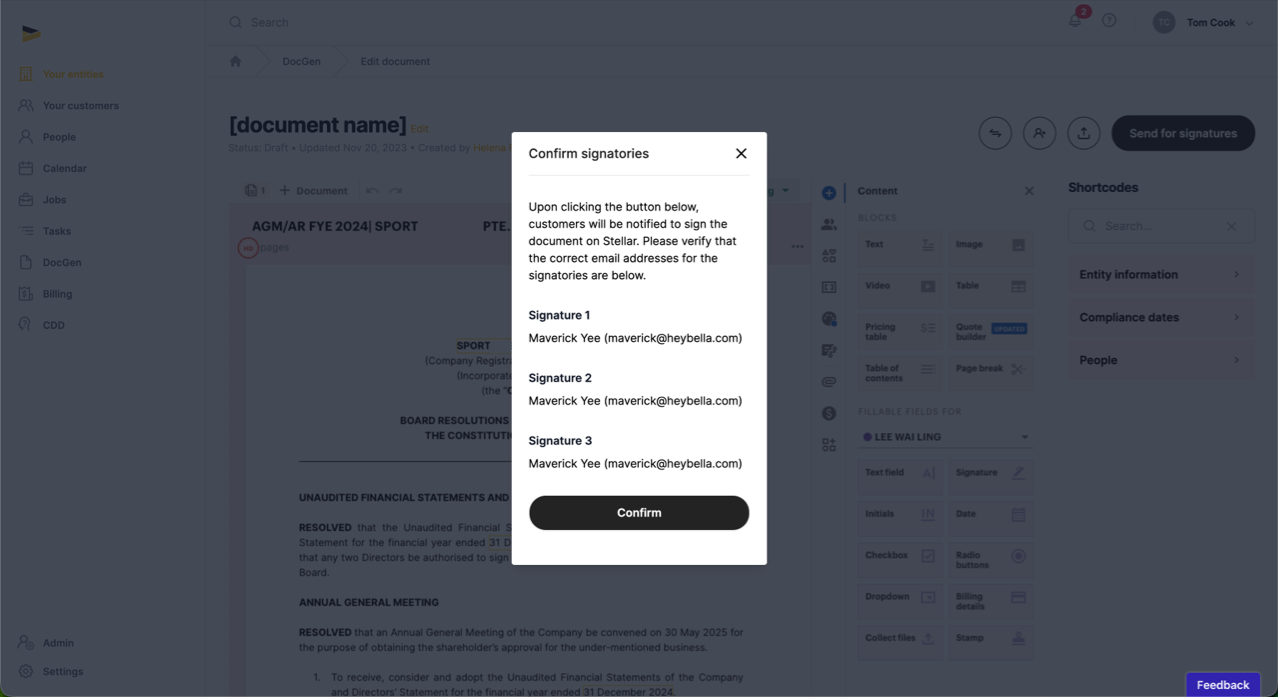Select the Signature fillable field block
This screenshot has width=1278, height=697.
pos(990,473)
